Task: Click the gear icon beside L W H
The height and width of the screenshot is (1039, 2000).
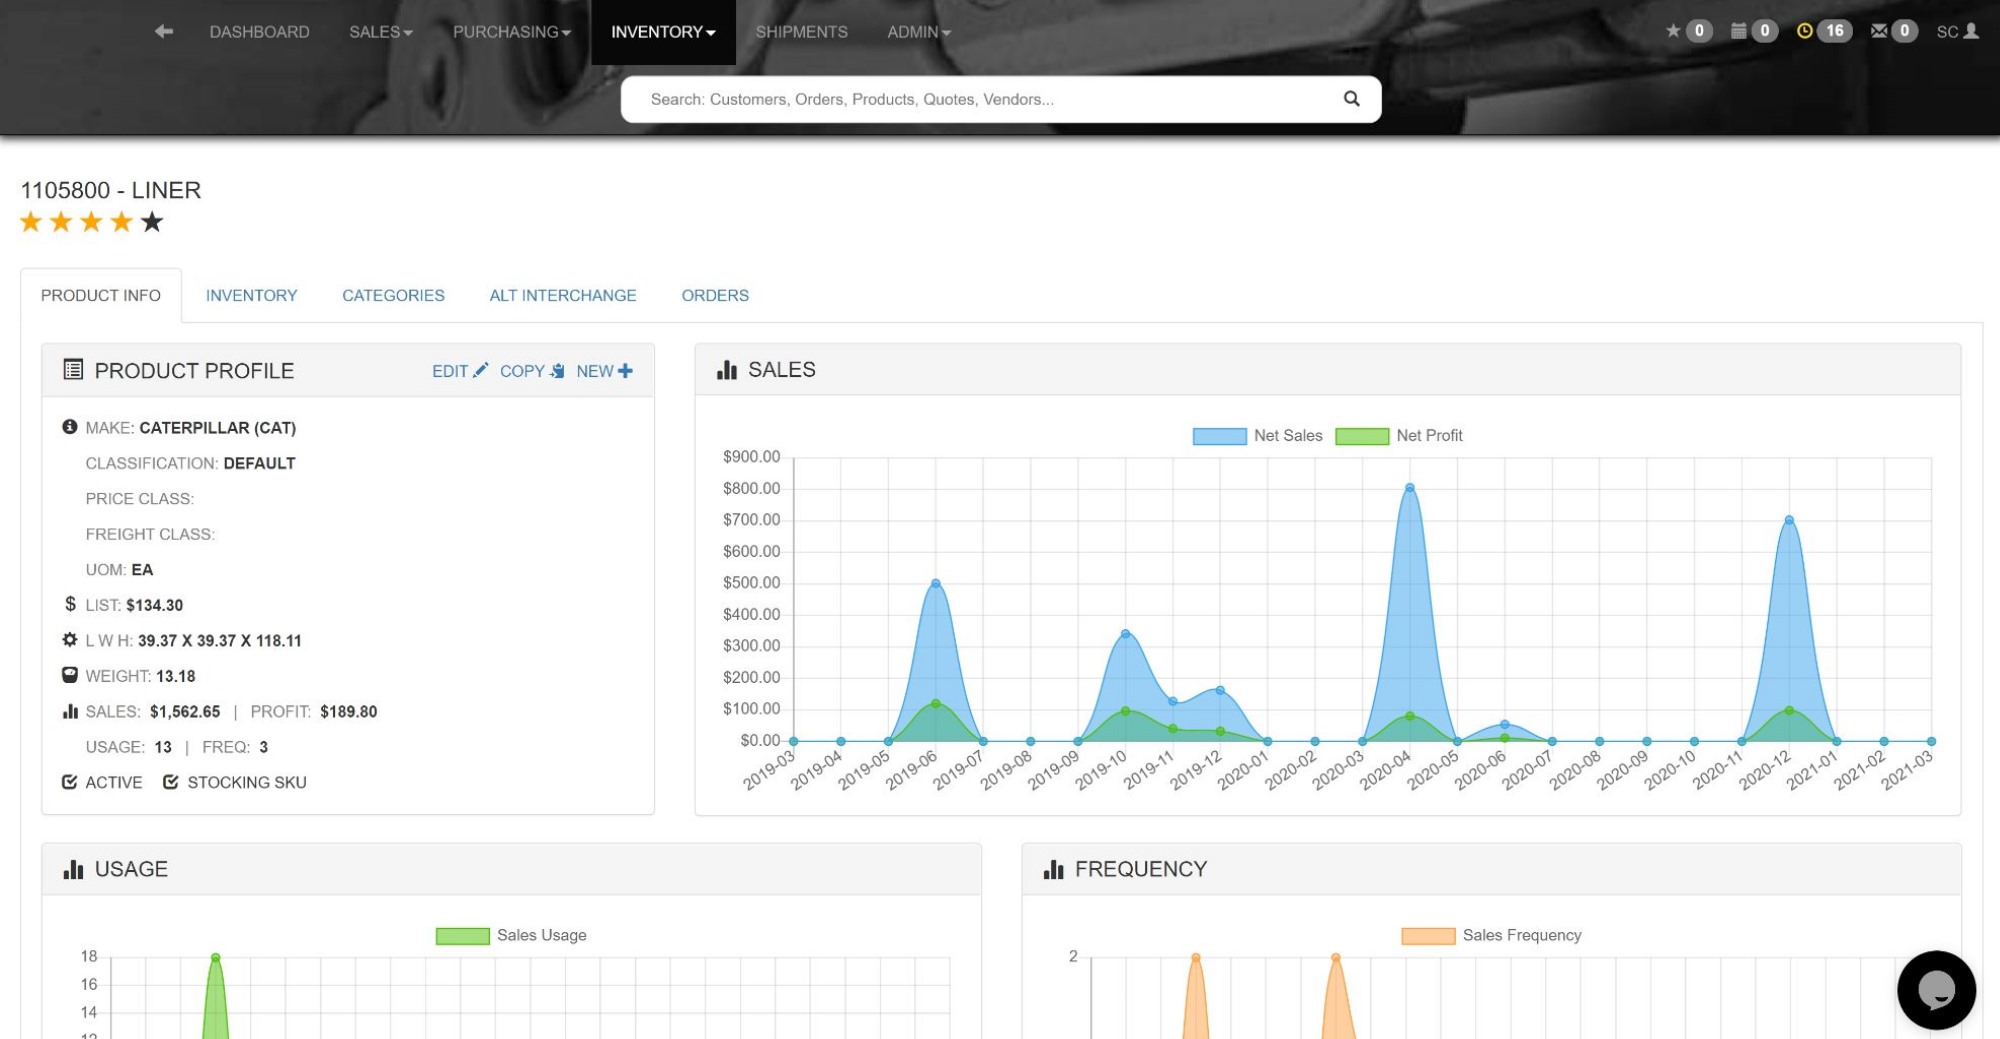Action: (x=70, y=640)
